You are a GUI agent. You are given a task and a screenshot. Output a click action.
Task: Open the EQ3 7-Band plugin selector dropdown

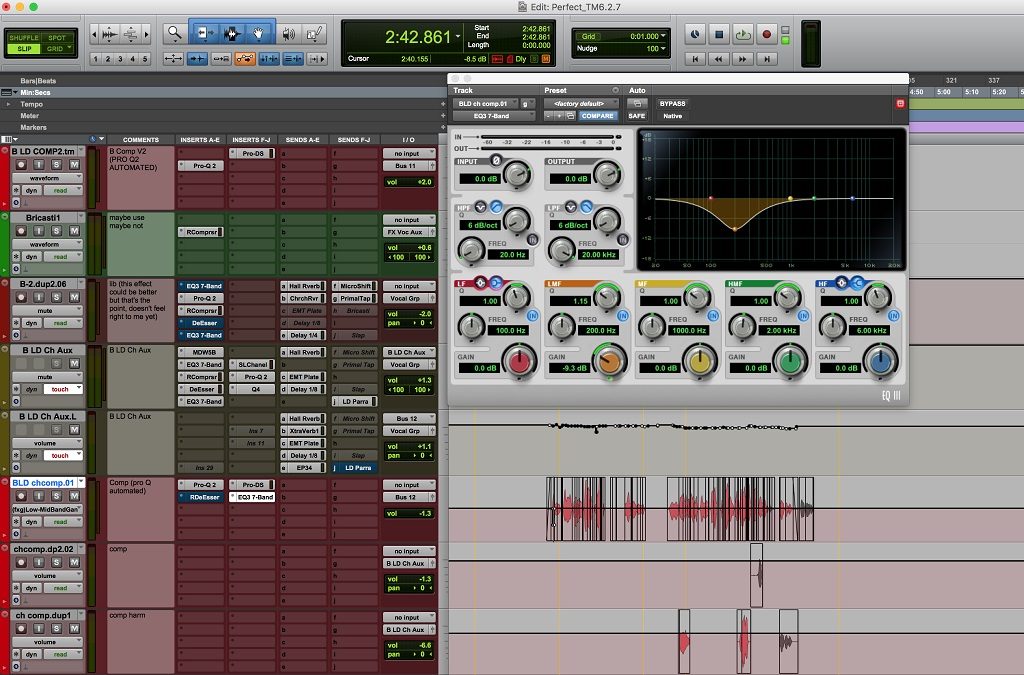point(494,116)
